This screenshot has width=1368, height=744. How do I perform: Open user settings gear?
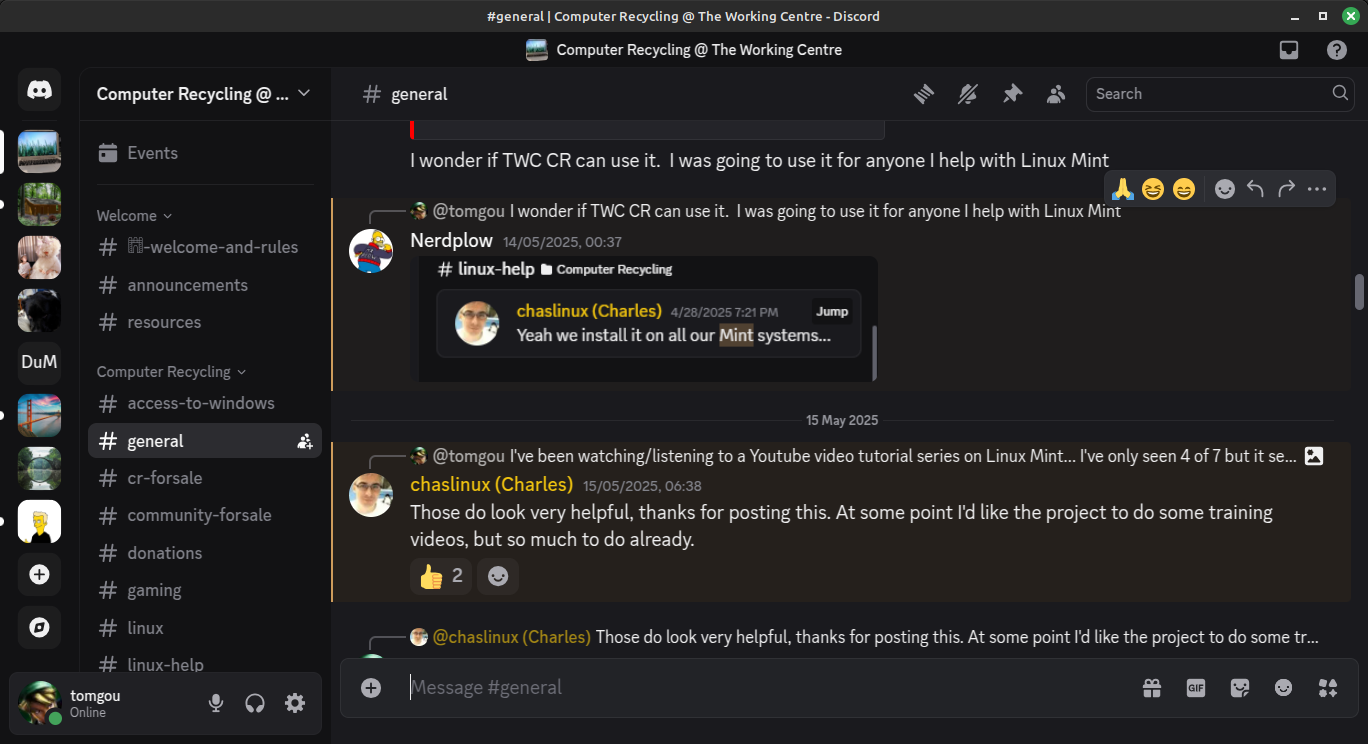[295, 703]
